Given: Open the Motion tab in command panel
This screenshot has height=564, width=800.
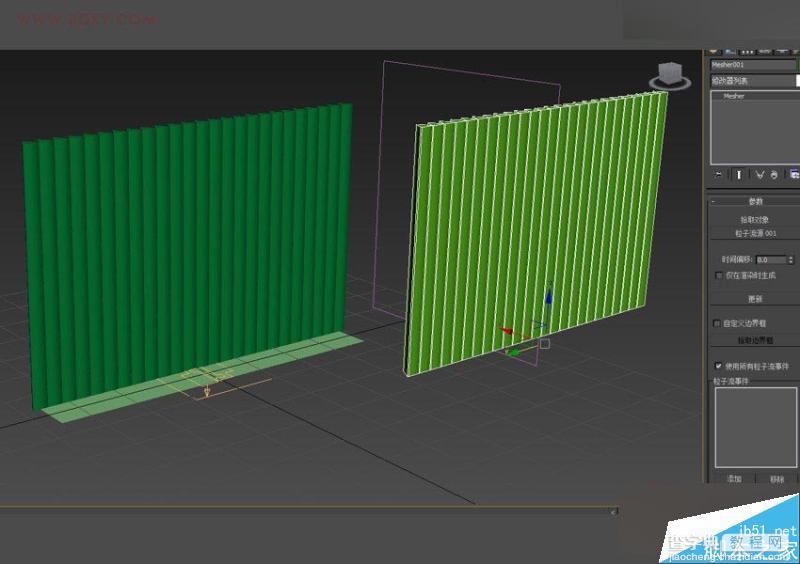Looking at the screenshot, I should (764, 51).
